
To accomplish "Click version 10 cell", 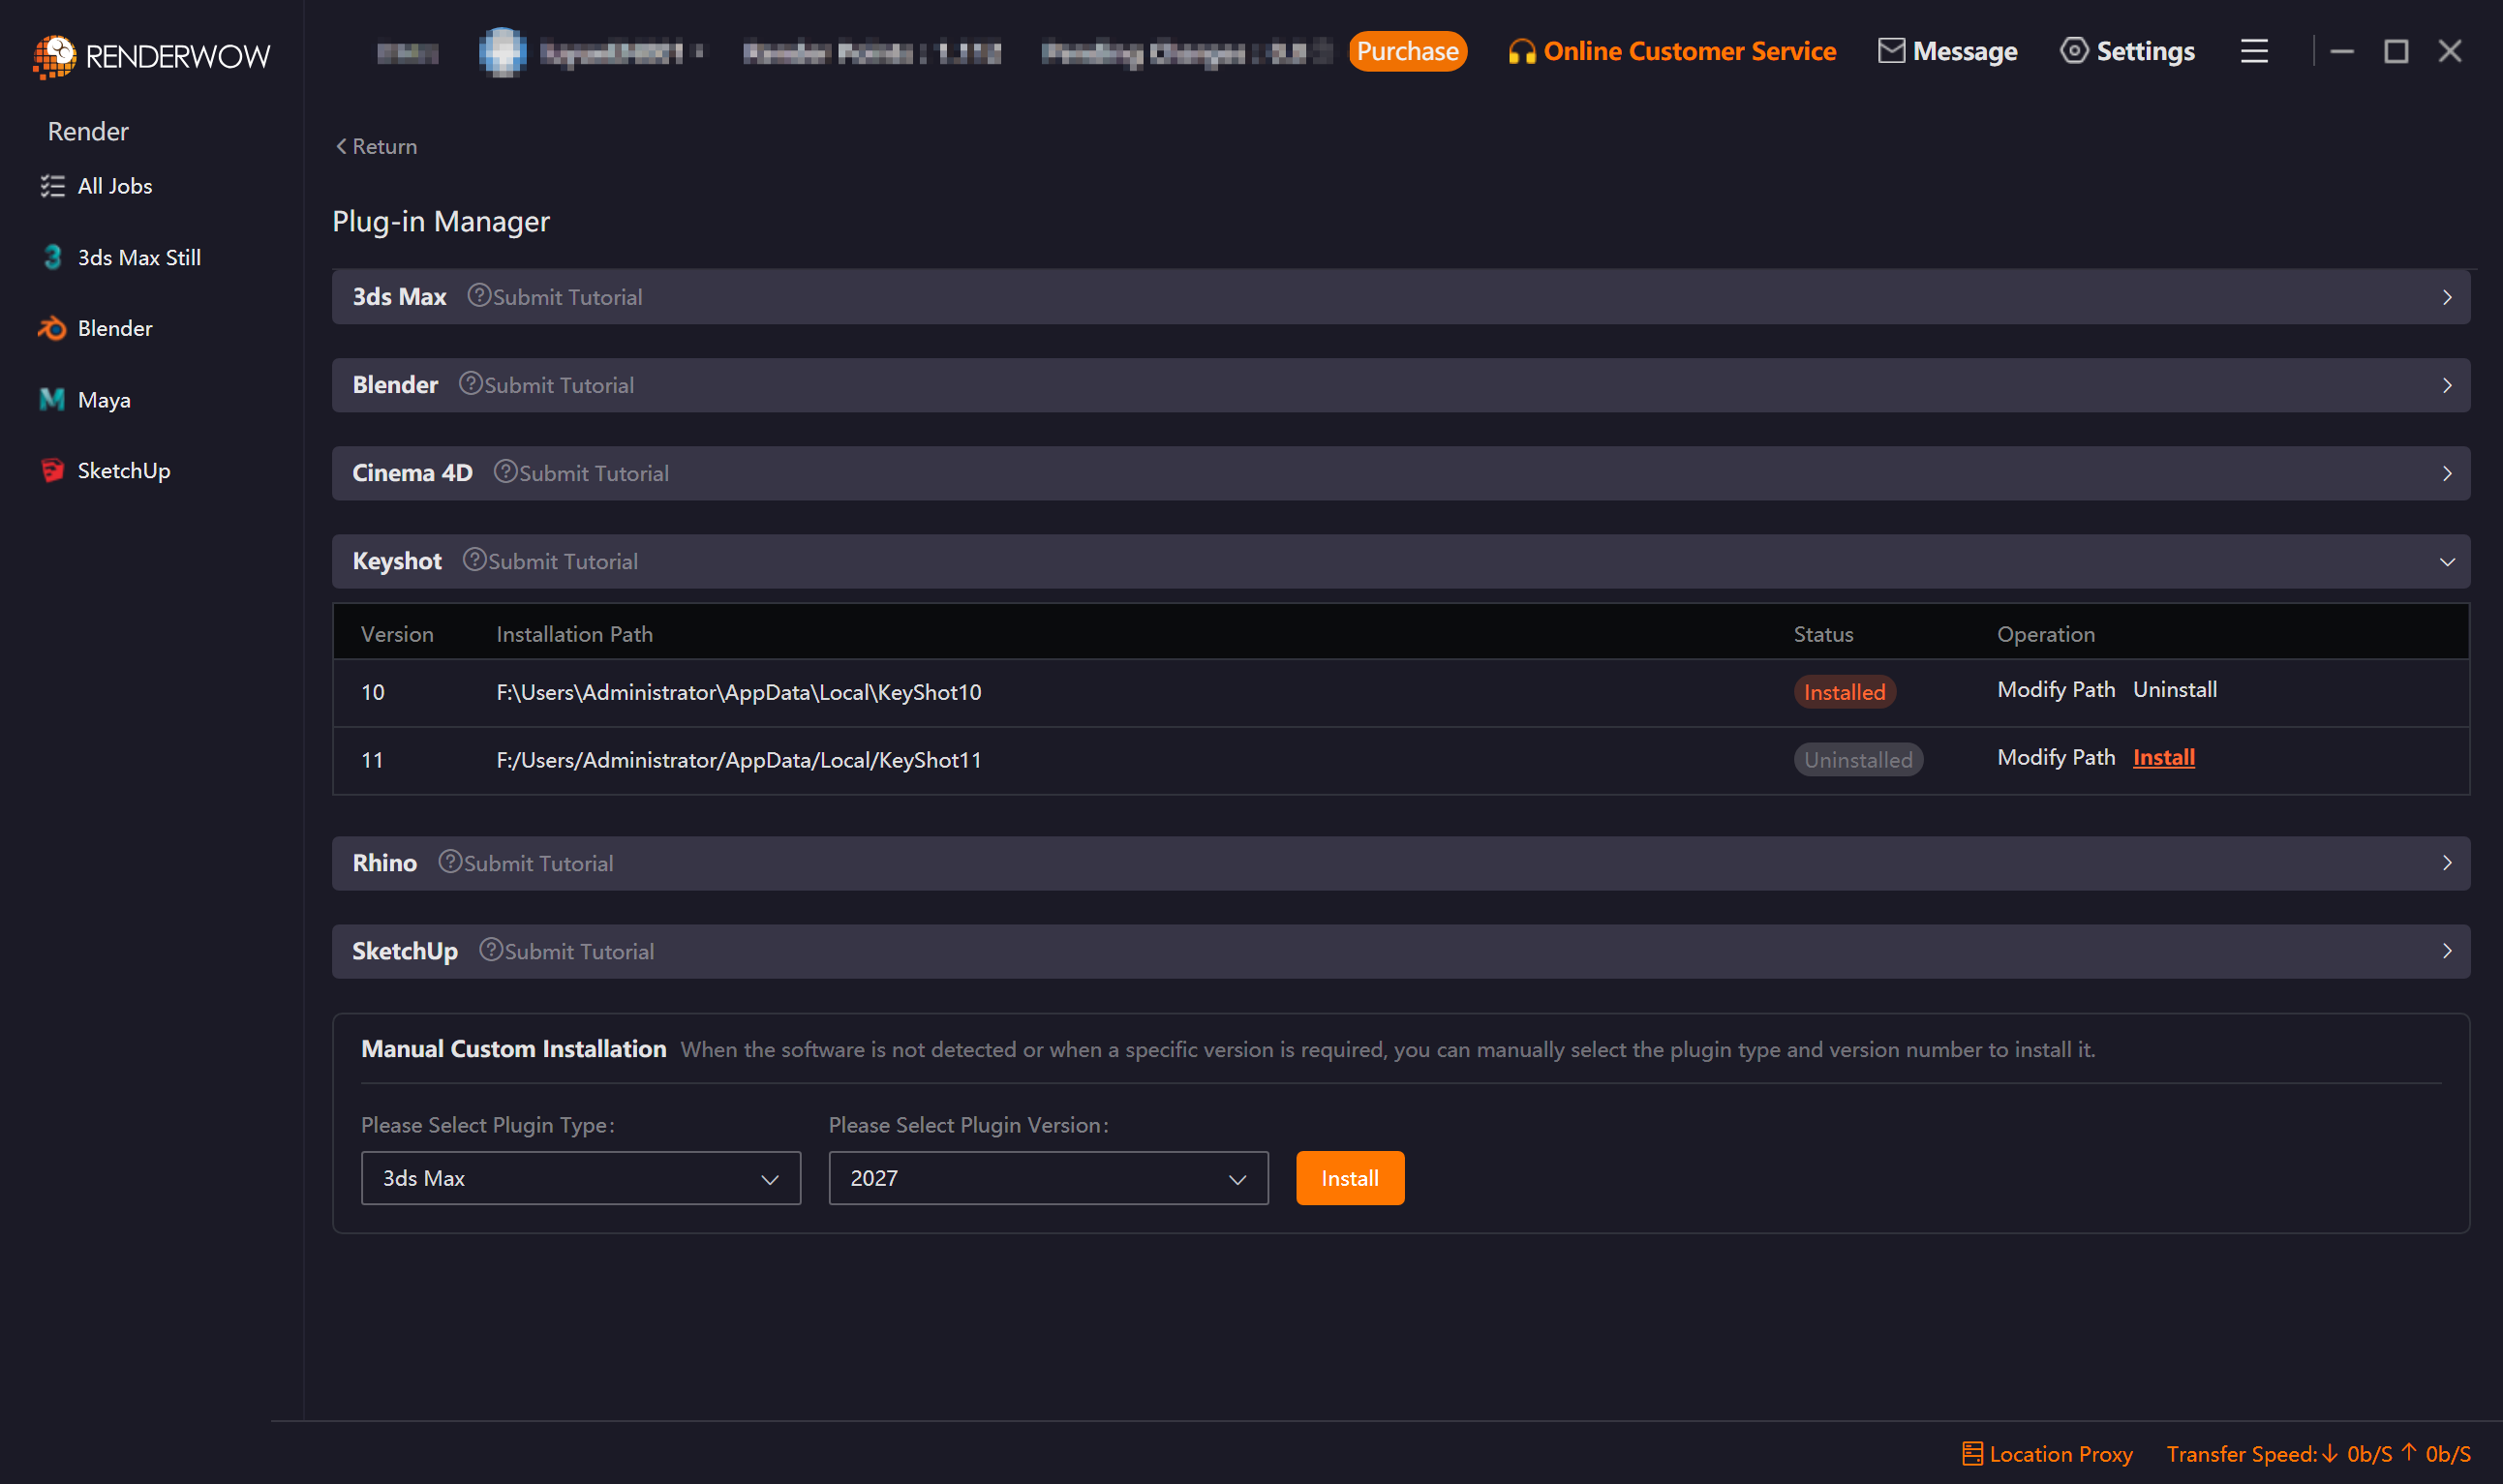I will (x=372, y=692).
